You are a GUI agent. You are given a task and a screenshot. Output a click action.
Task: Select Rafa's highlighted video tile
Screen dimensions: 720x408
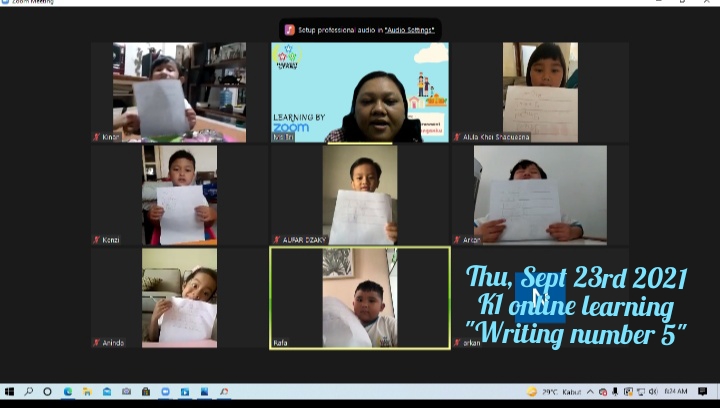[360, 298]
